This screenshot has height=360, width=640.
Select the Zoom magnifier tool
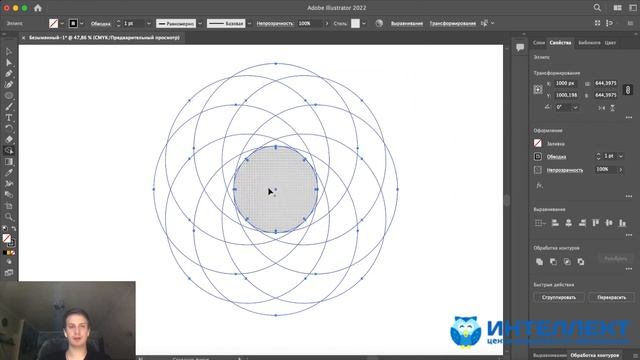pos(9,217)
